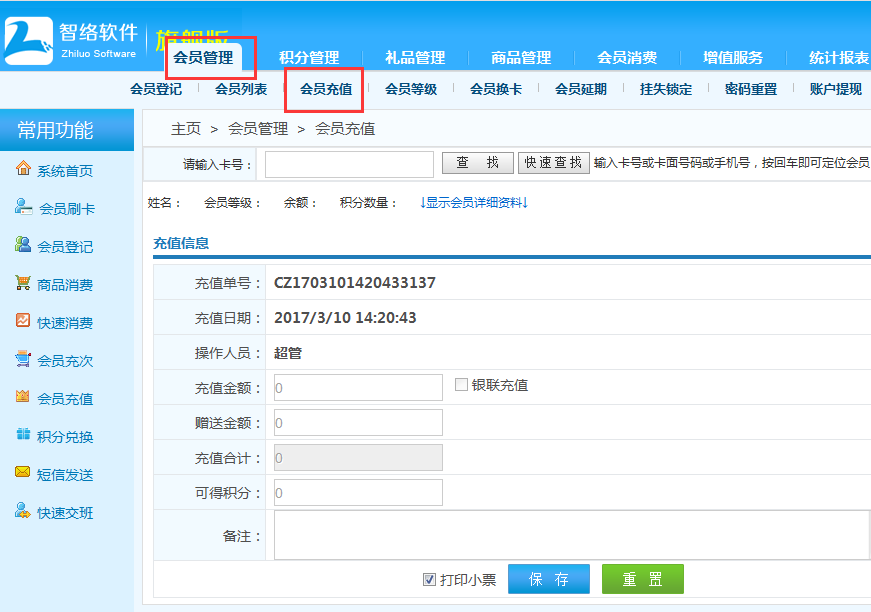Expand 显示会员详细资料 member details
The image size is (871, 612).
pos(473,203)
